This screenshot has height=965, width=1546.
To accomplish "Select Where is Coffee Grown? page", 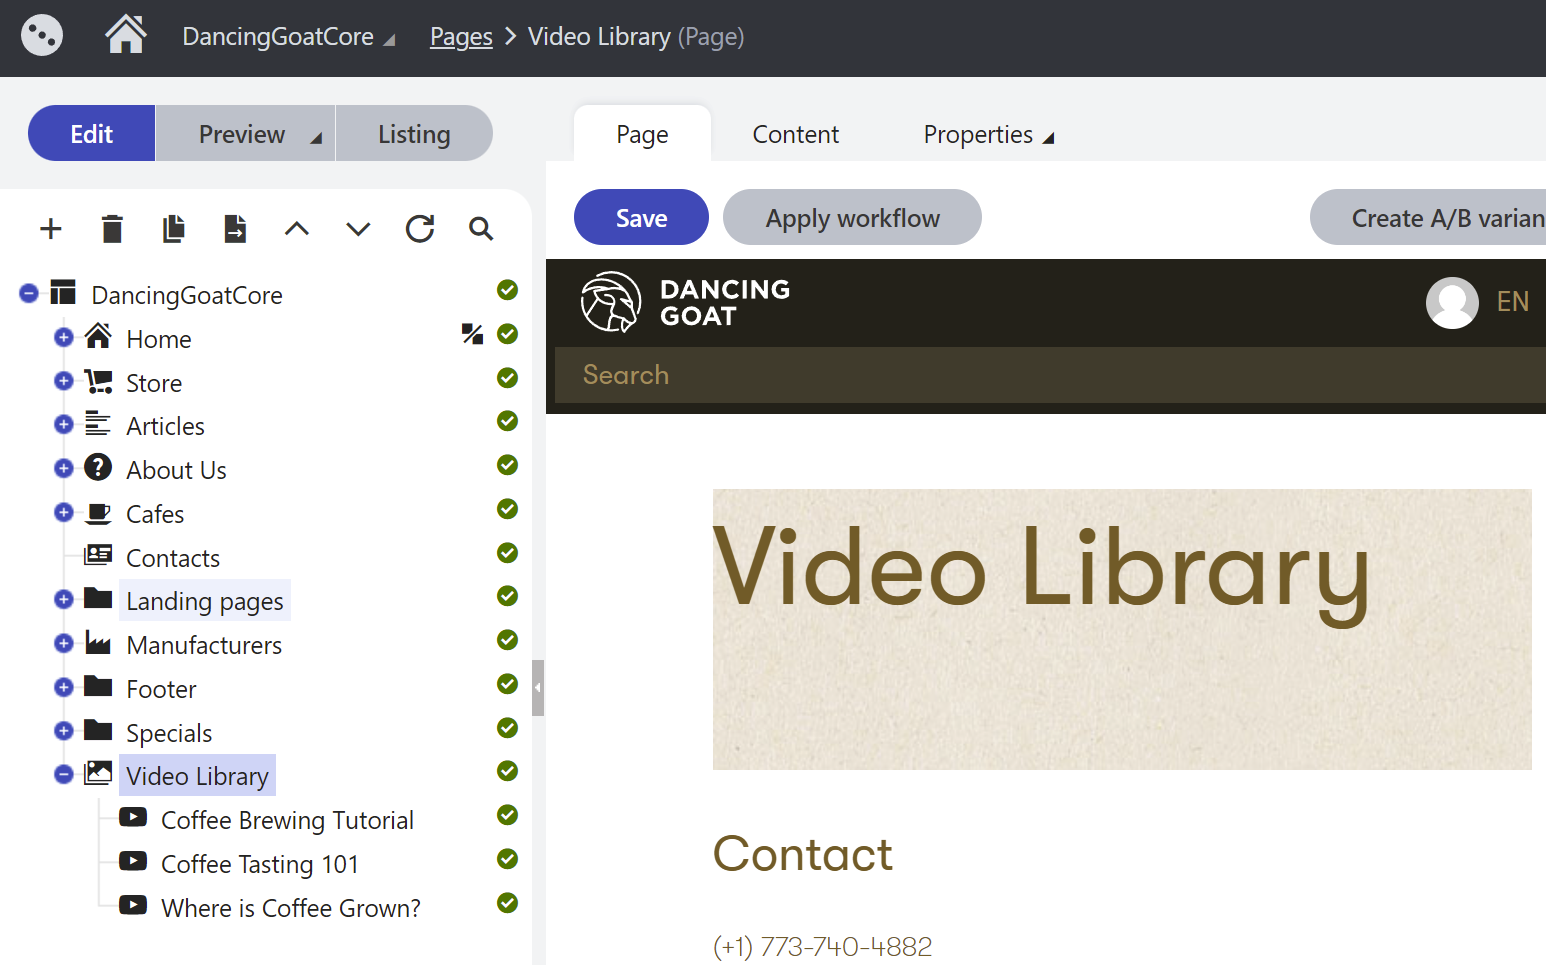I will coord(291,908).
